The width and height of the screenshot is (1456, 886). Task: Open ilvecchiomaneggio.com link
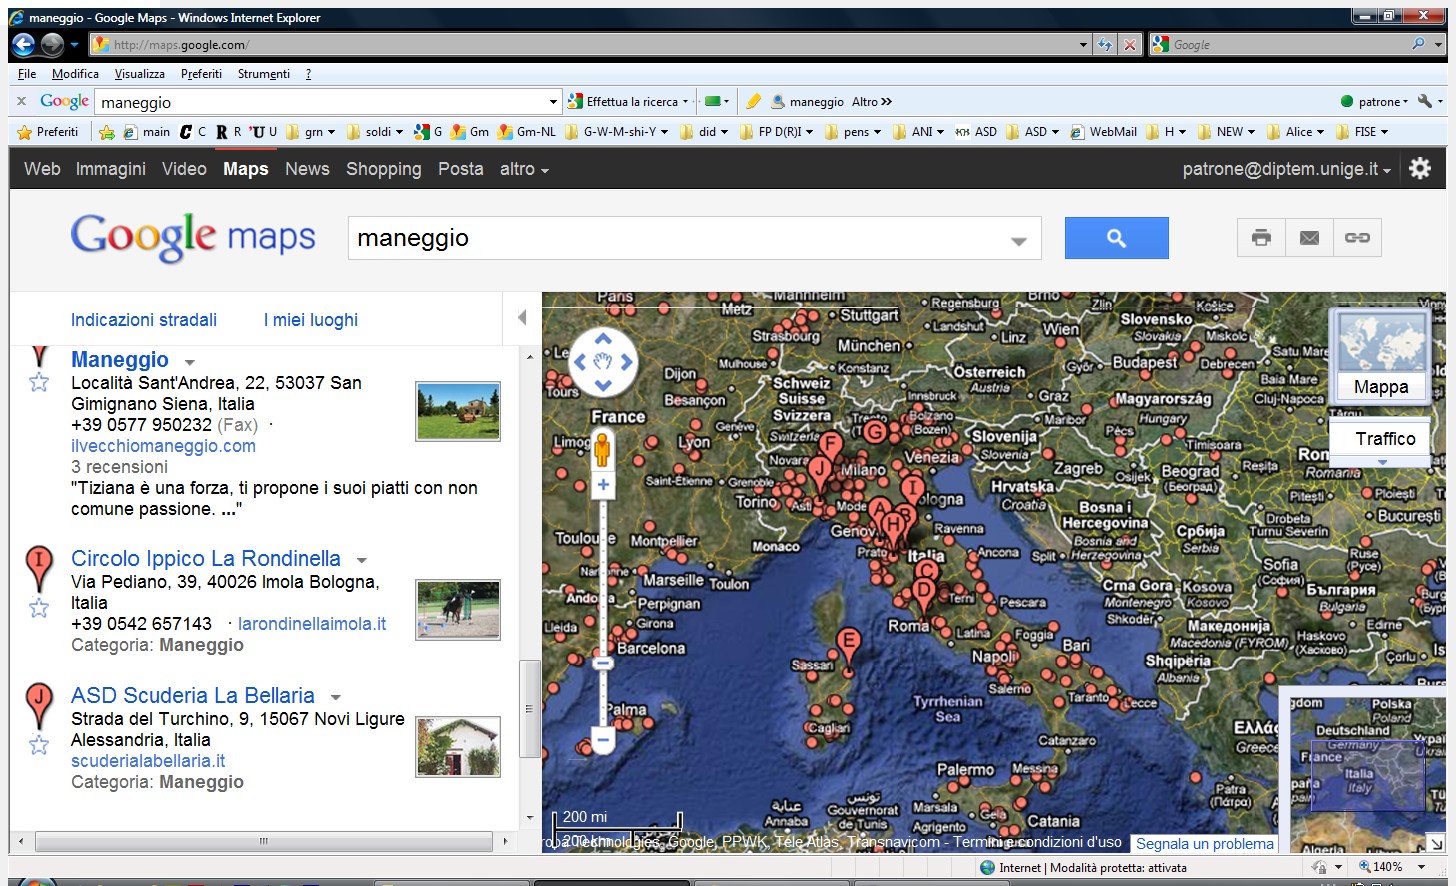point(163,446)
